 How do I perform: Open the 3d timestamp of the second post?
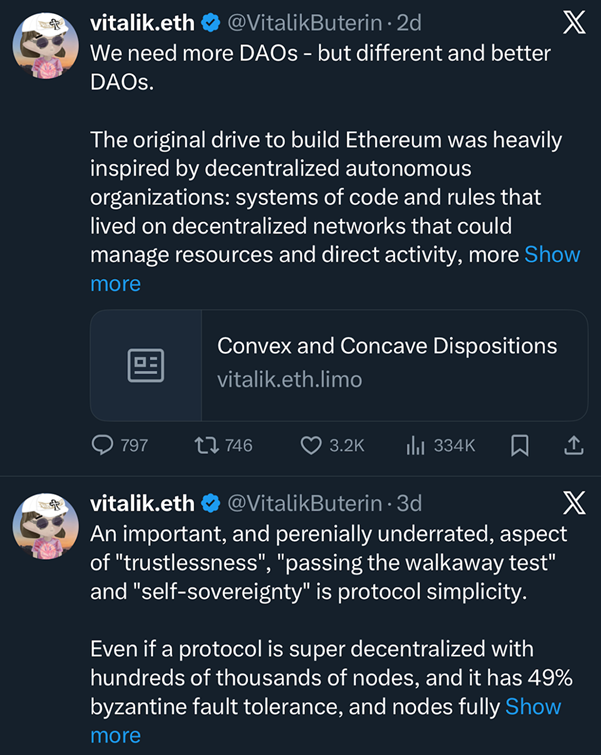click(x=410, y=502)
